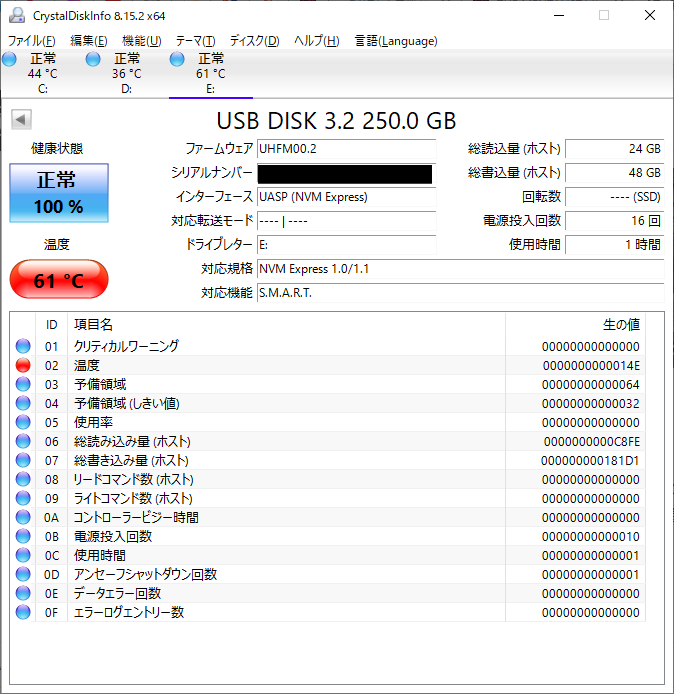Click the power-on count value 16 回
Screen dimensions: 674x694
(615, 220)
